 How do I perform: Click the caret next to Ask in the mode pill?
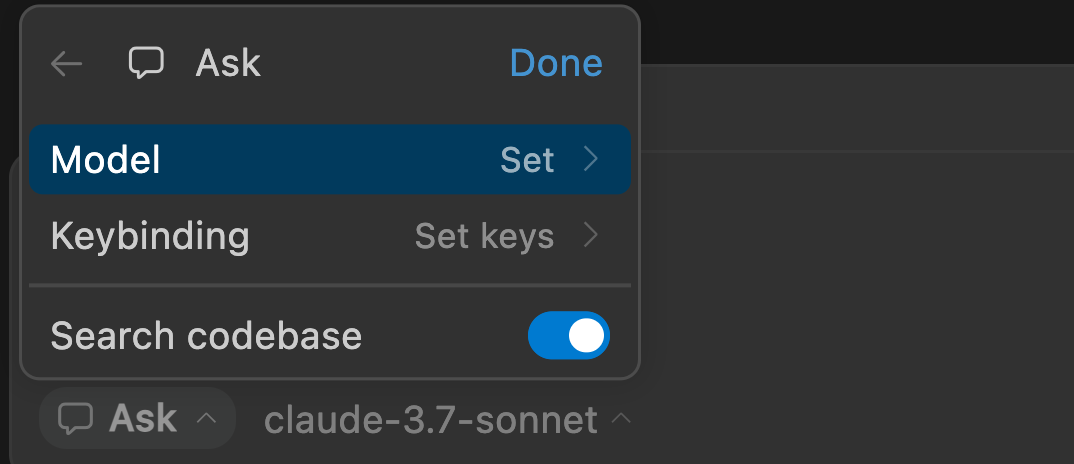tap(206, 419)
